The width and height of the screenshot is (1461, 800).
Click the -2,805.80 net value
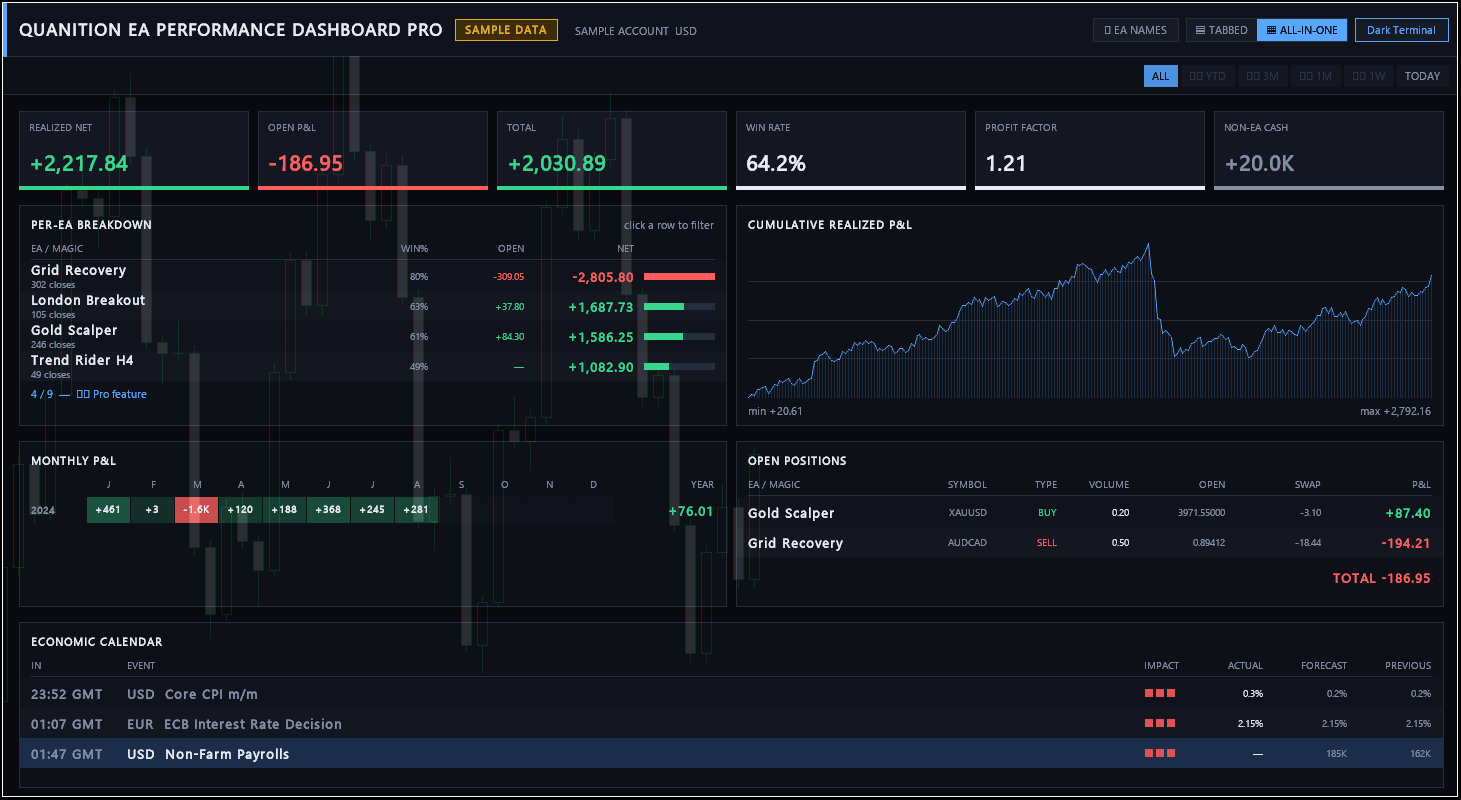603,277
